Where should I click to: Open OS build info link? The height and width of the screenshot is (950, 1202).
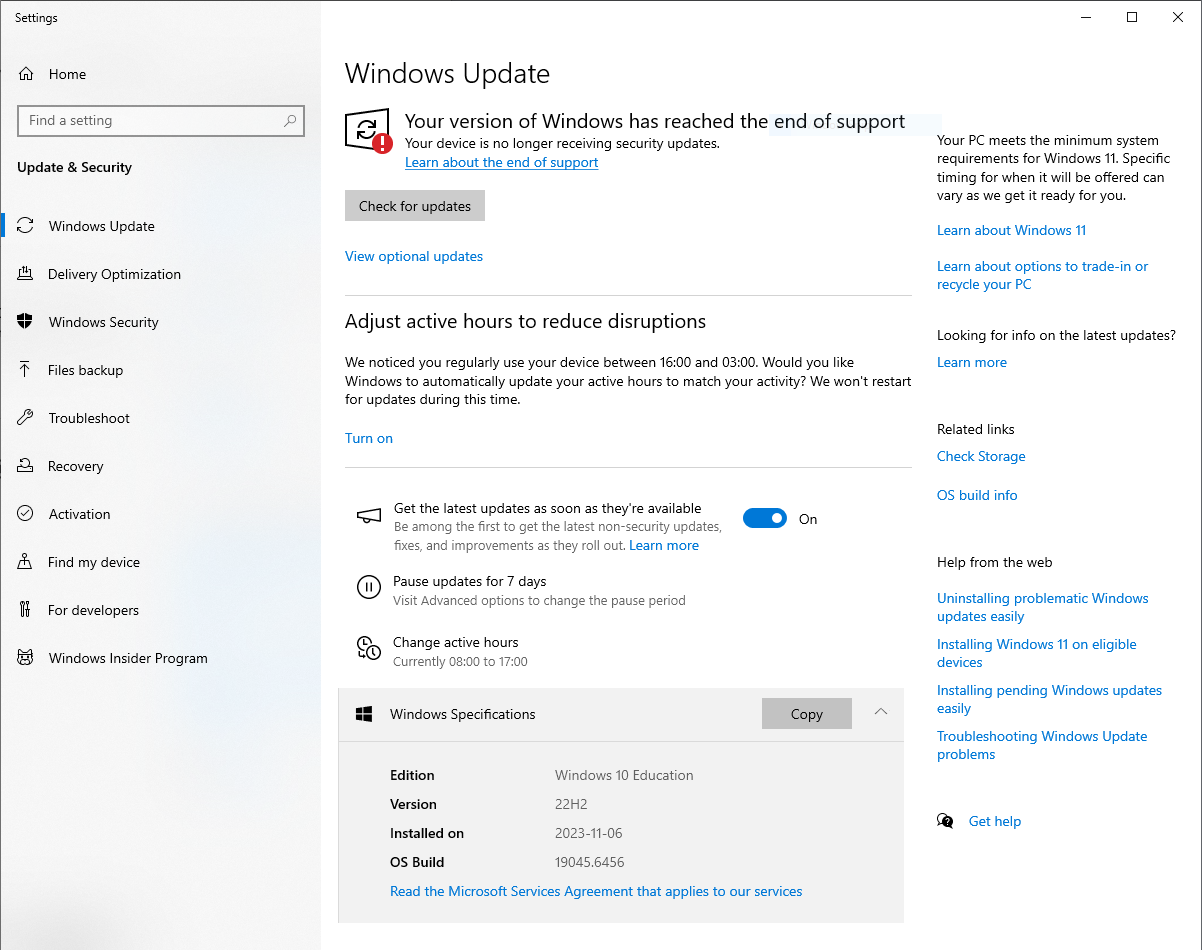pyautogui.click(x=977, y=495)
